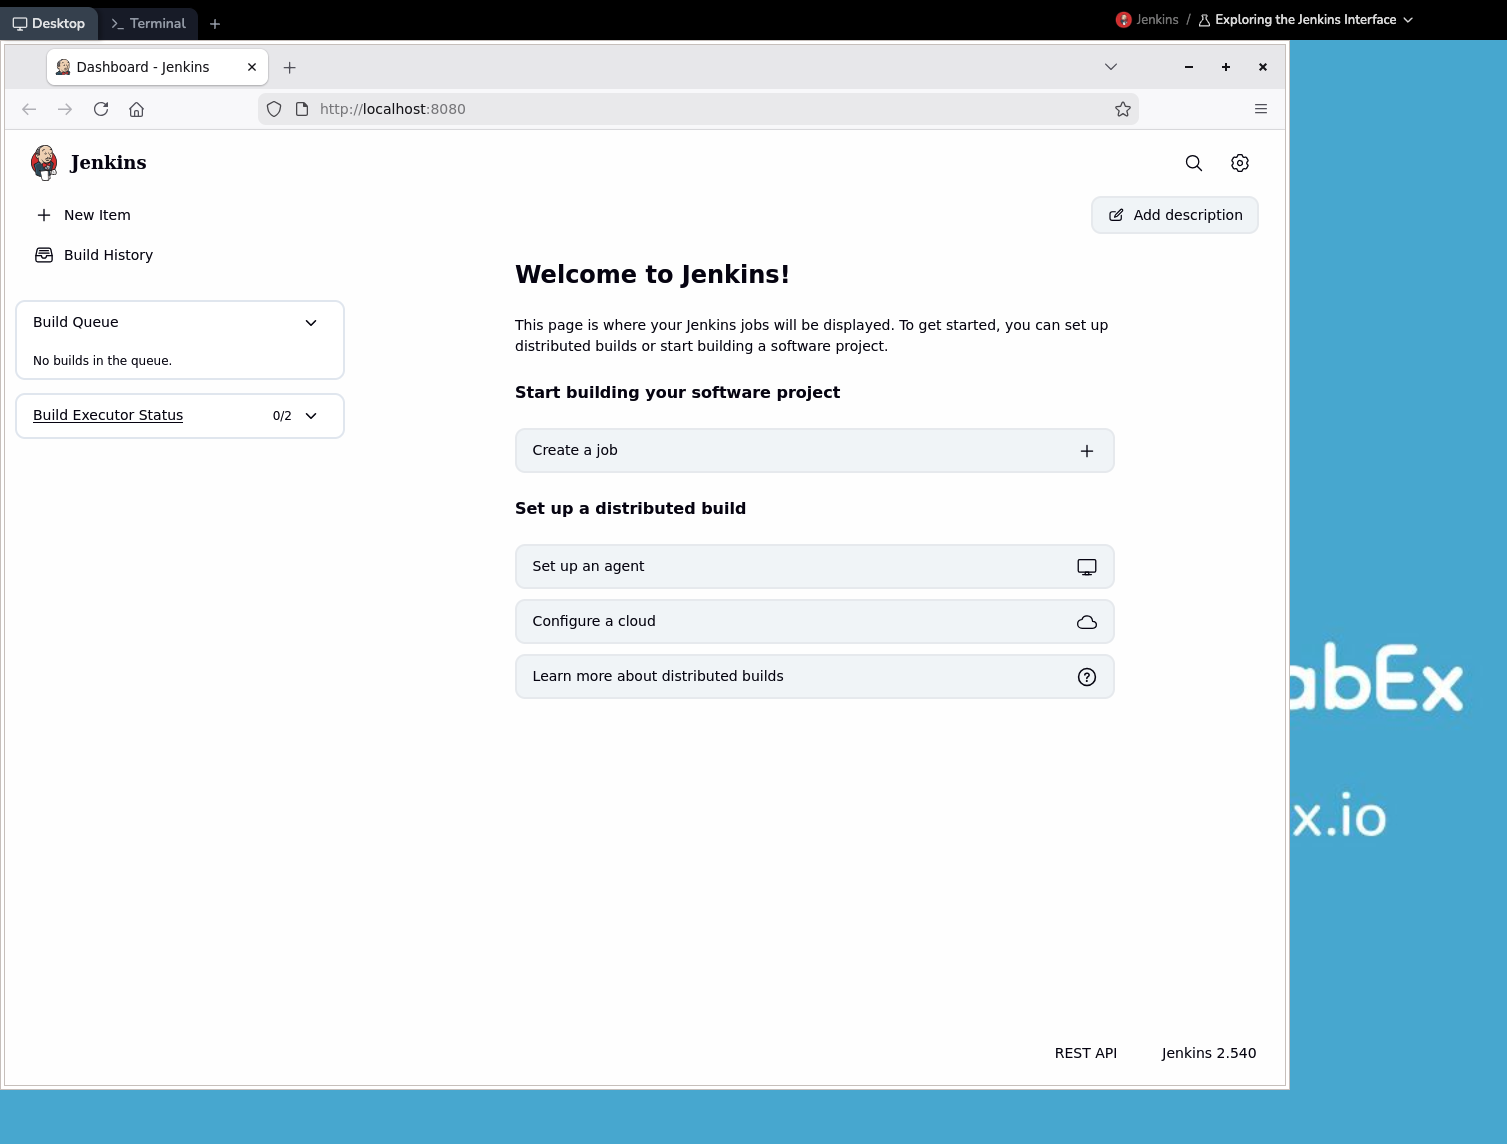This screenshot has height=1144, width=1507.
Task: Open the REST API link
Action: tap(1085, 1052)
